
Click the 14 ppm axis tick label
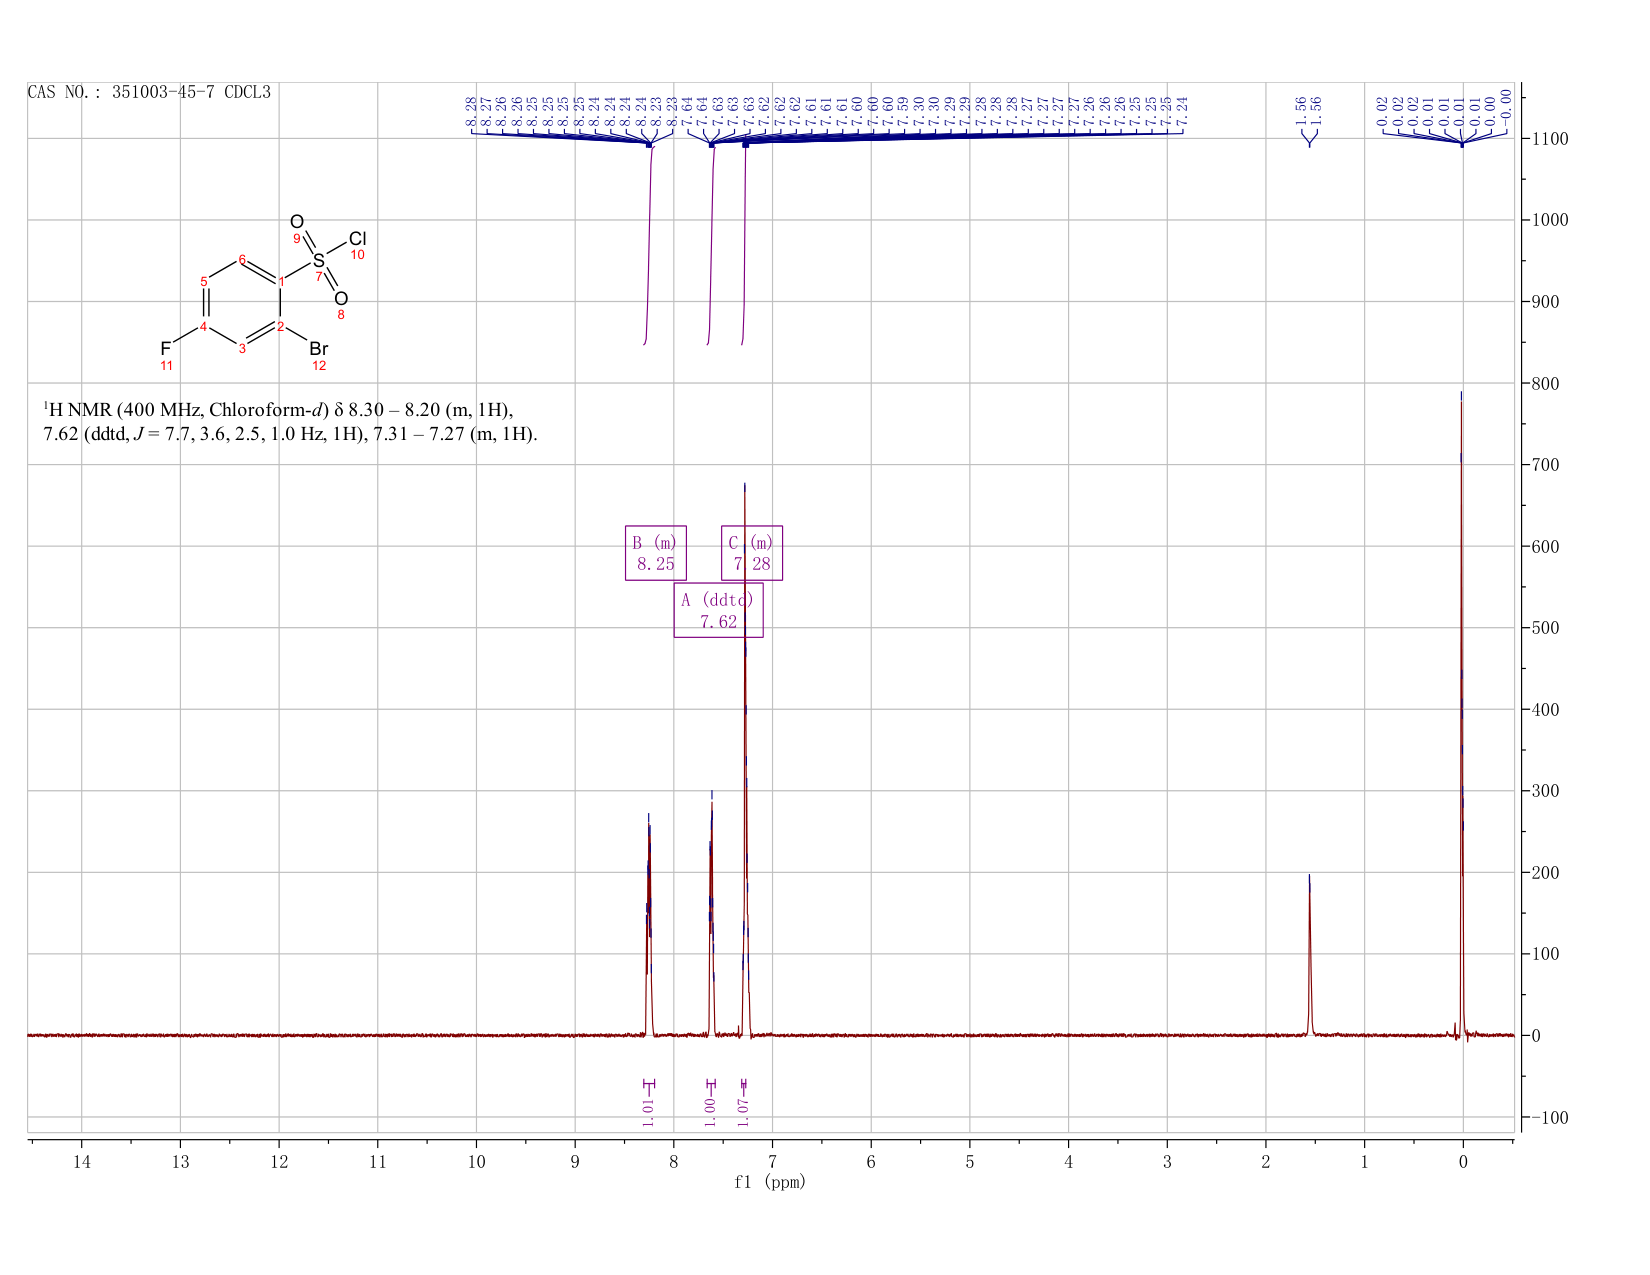click(82, 1161)
